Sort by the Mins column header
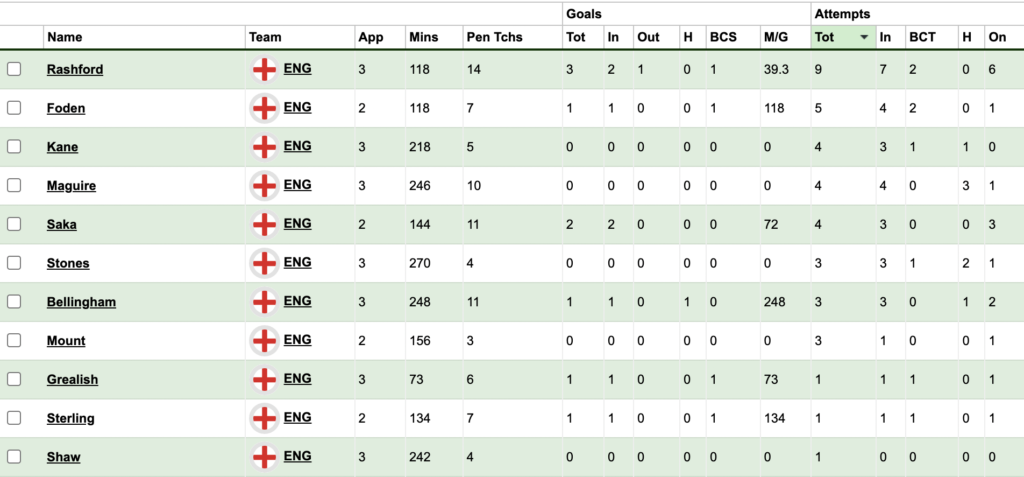Viewport: 1024px width, 477px height. coord(423,37)
